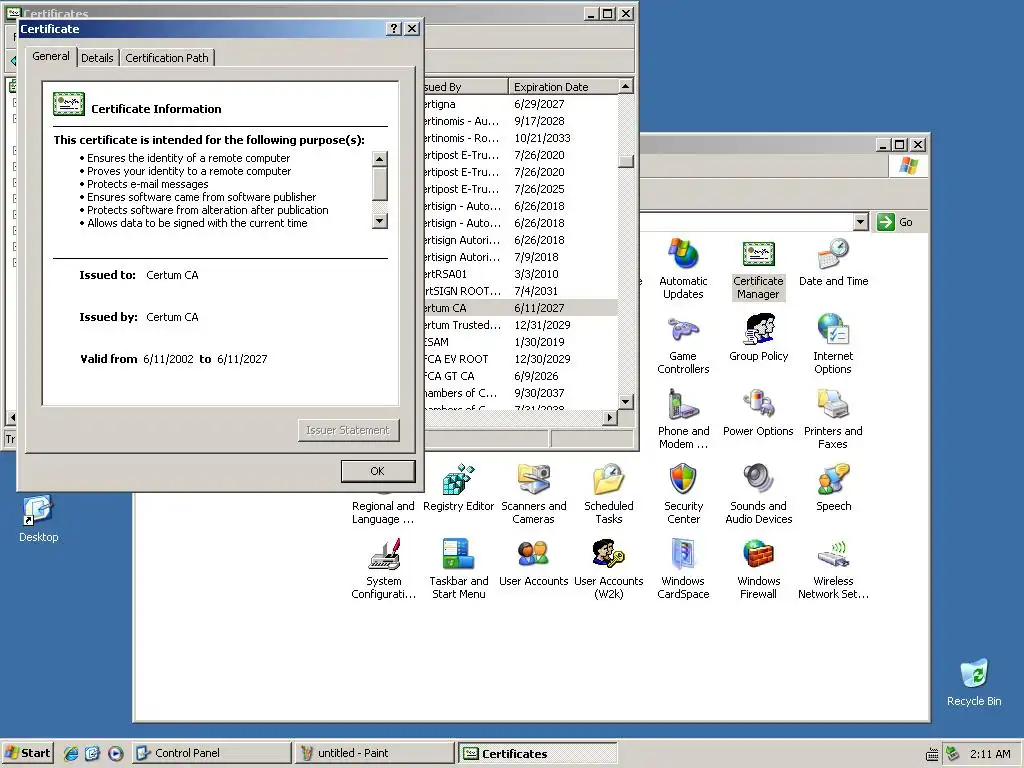1024x768 pixels.
Task: Open Scheduled Tasks icon
Action: [609, 494]
